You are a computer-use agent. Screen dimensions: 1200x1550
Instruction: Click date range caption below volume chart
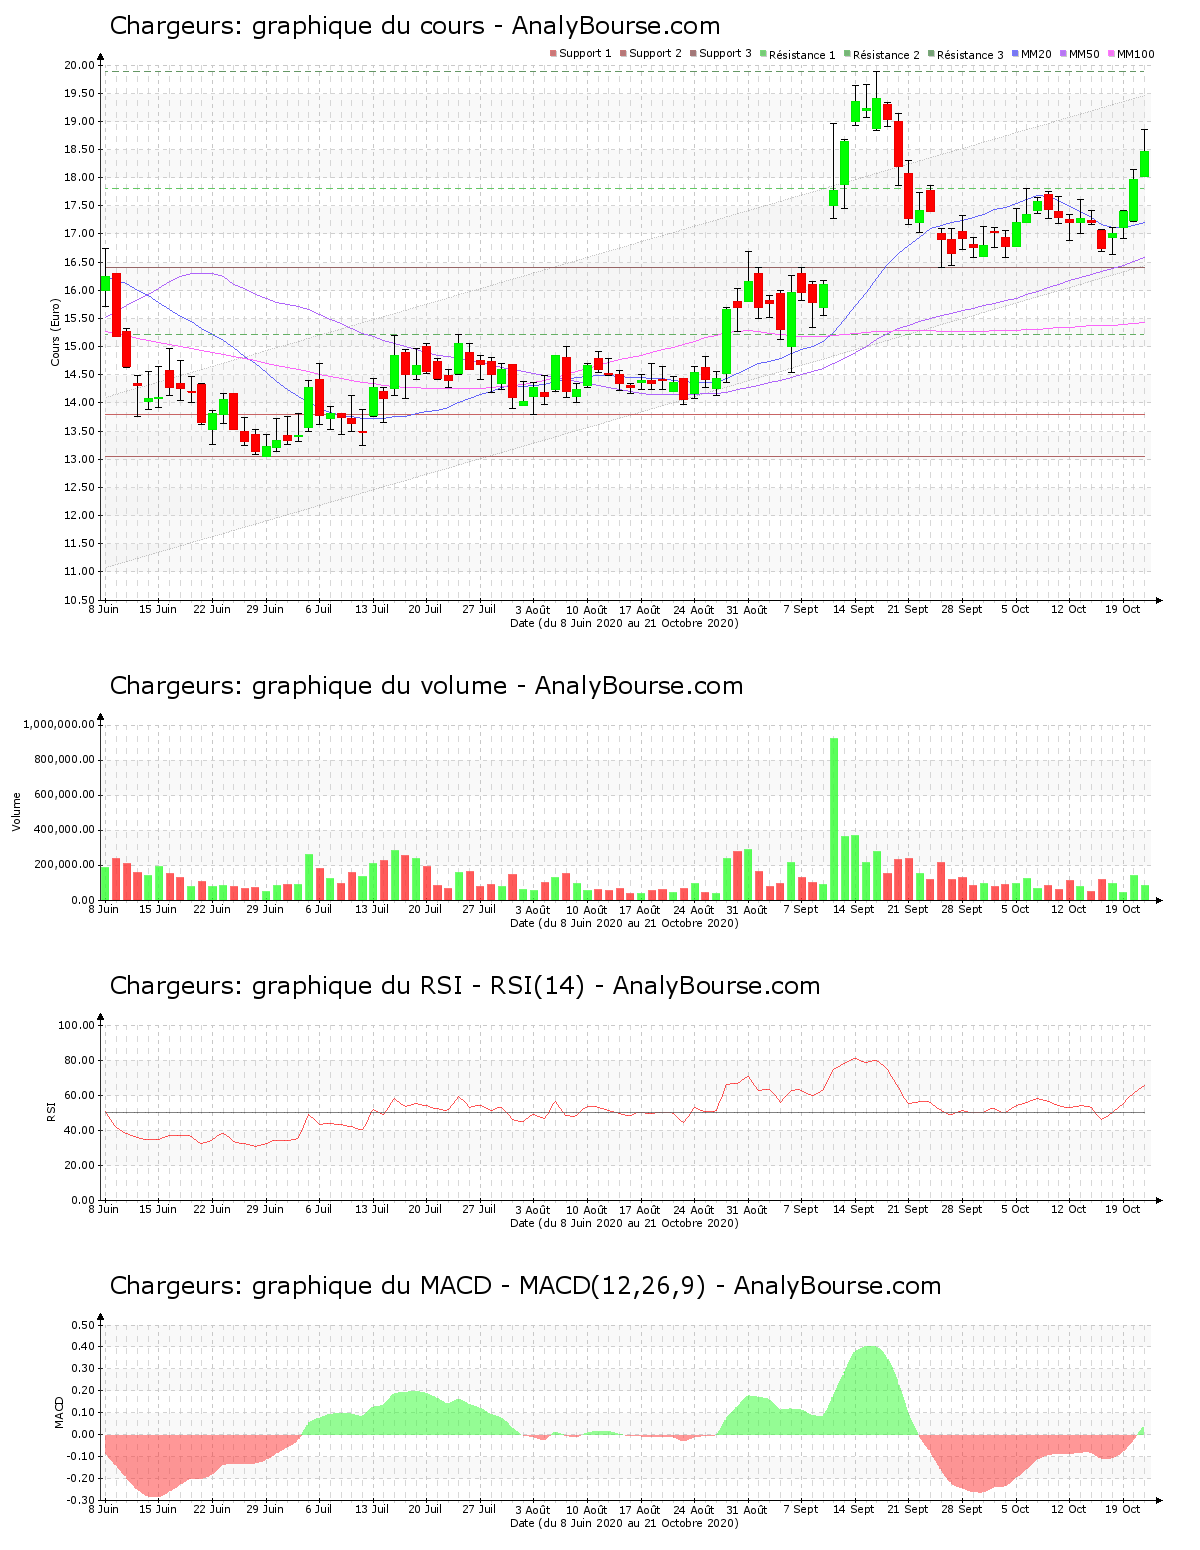(624, 923)
